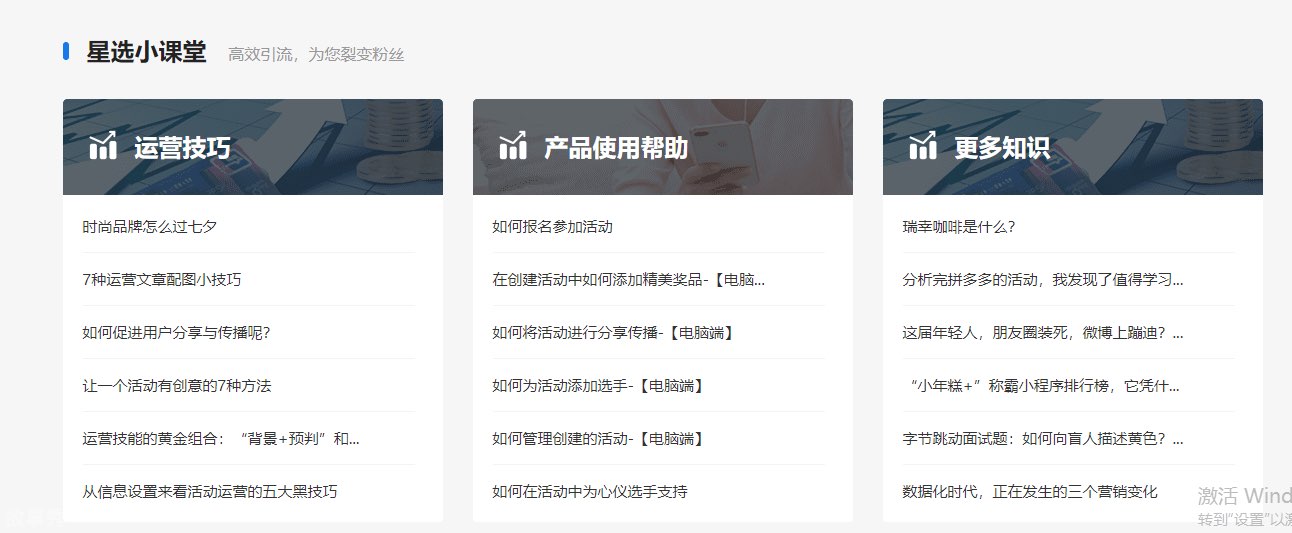This screenshot has width=1292, height=533.
Task: Open the 运营技巧 category header
Action: click(253, 147)
